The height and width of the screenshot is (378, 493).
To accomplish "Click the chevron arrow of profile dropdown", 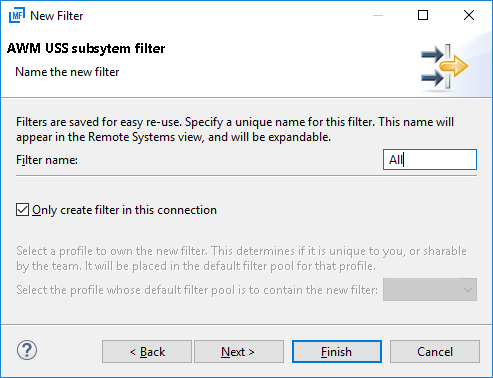I will click(468, 290).
